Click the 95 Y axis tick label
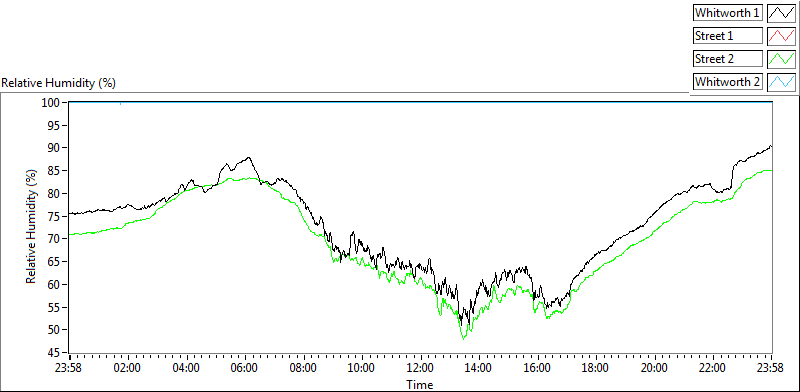Image resolution: width=800 pixels, height=392 pixels. (54, 125)
